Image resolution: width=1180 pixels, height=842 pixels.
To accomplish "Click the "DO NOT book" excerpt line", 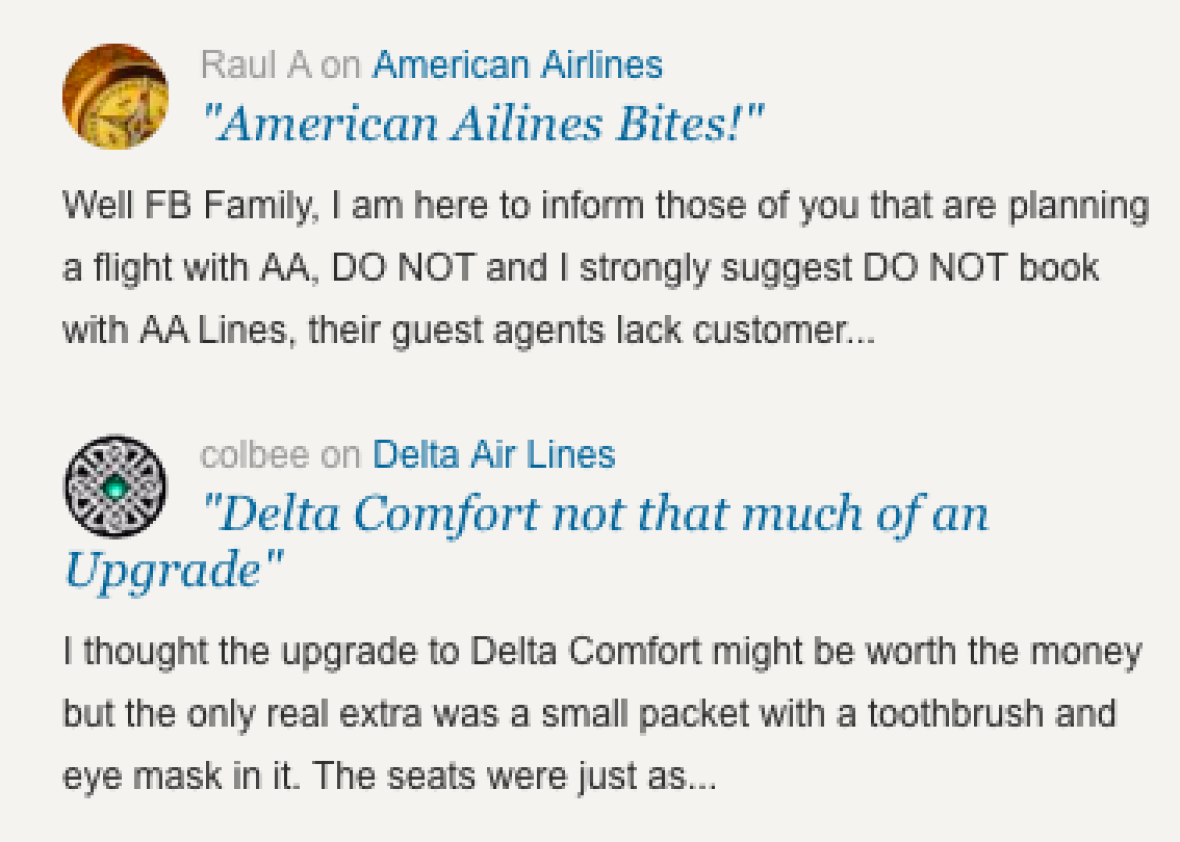I will tap(580, 269).
